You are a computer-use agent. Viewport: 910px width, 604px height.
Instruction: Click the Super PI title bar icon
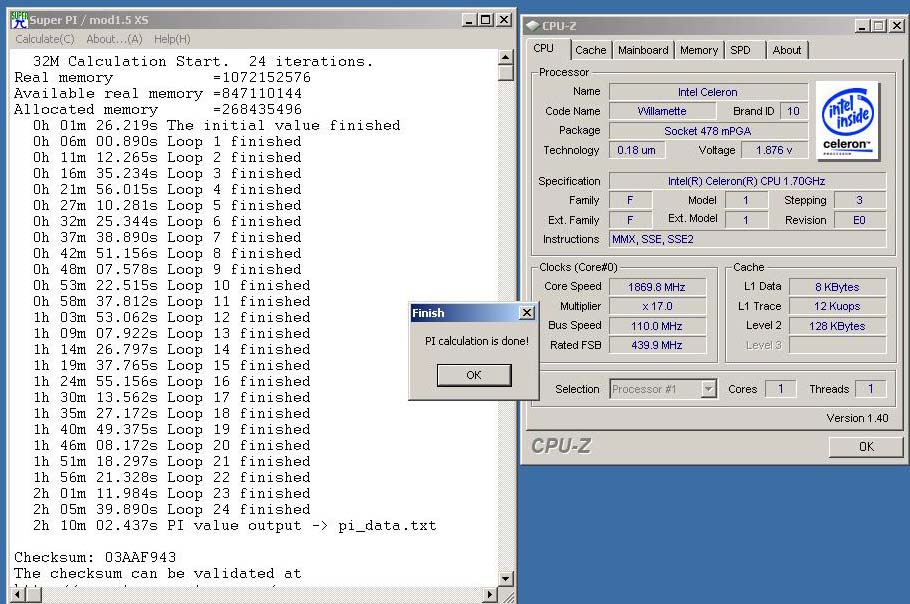(19, 20)
